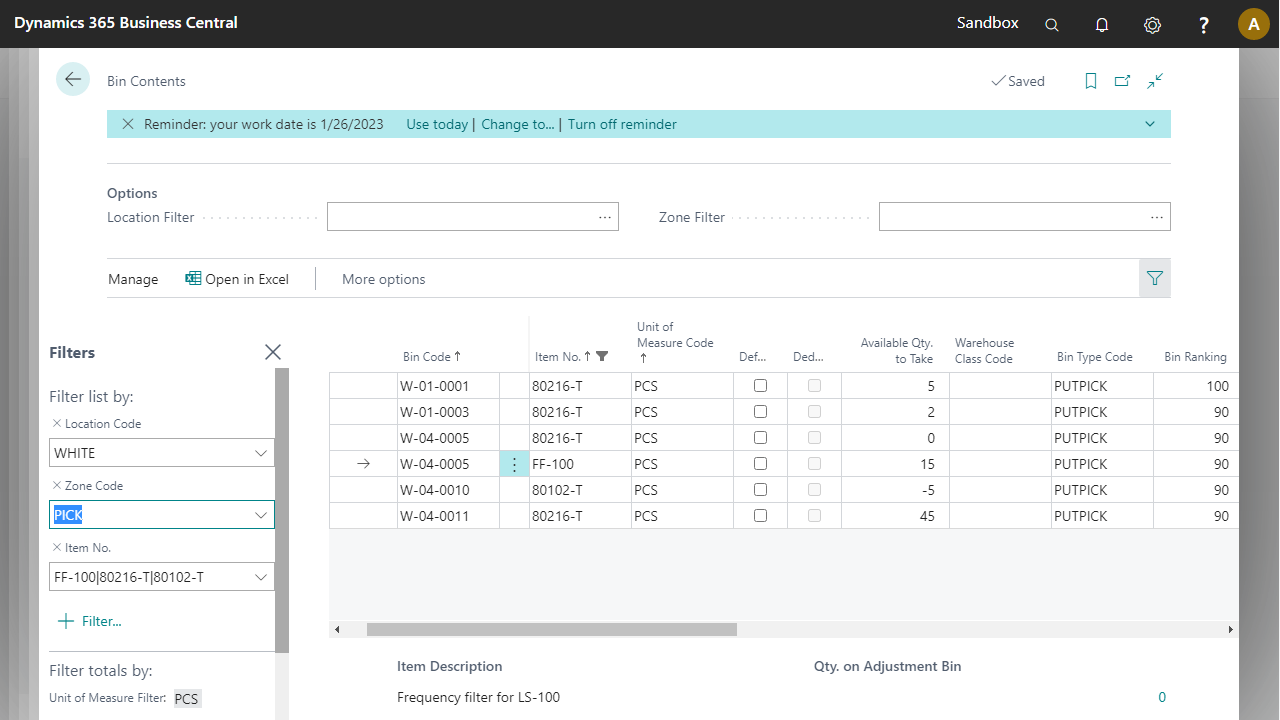This screenshot has width=1280, height=720.
Task: Dismiss the work date reminder
Action: [128, 124]
